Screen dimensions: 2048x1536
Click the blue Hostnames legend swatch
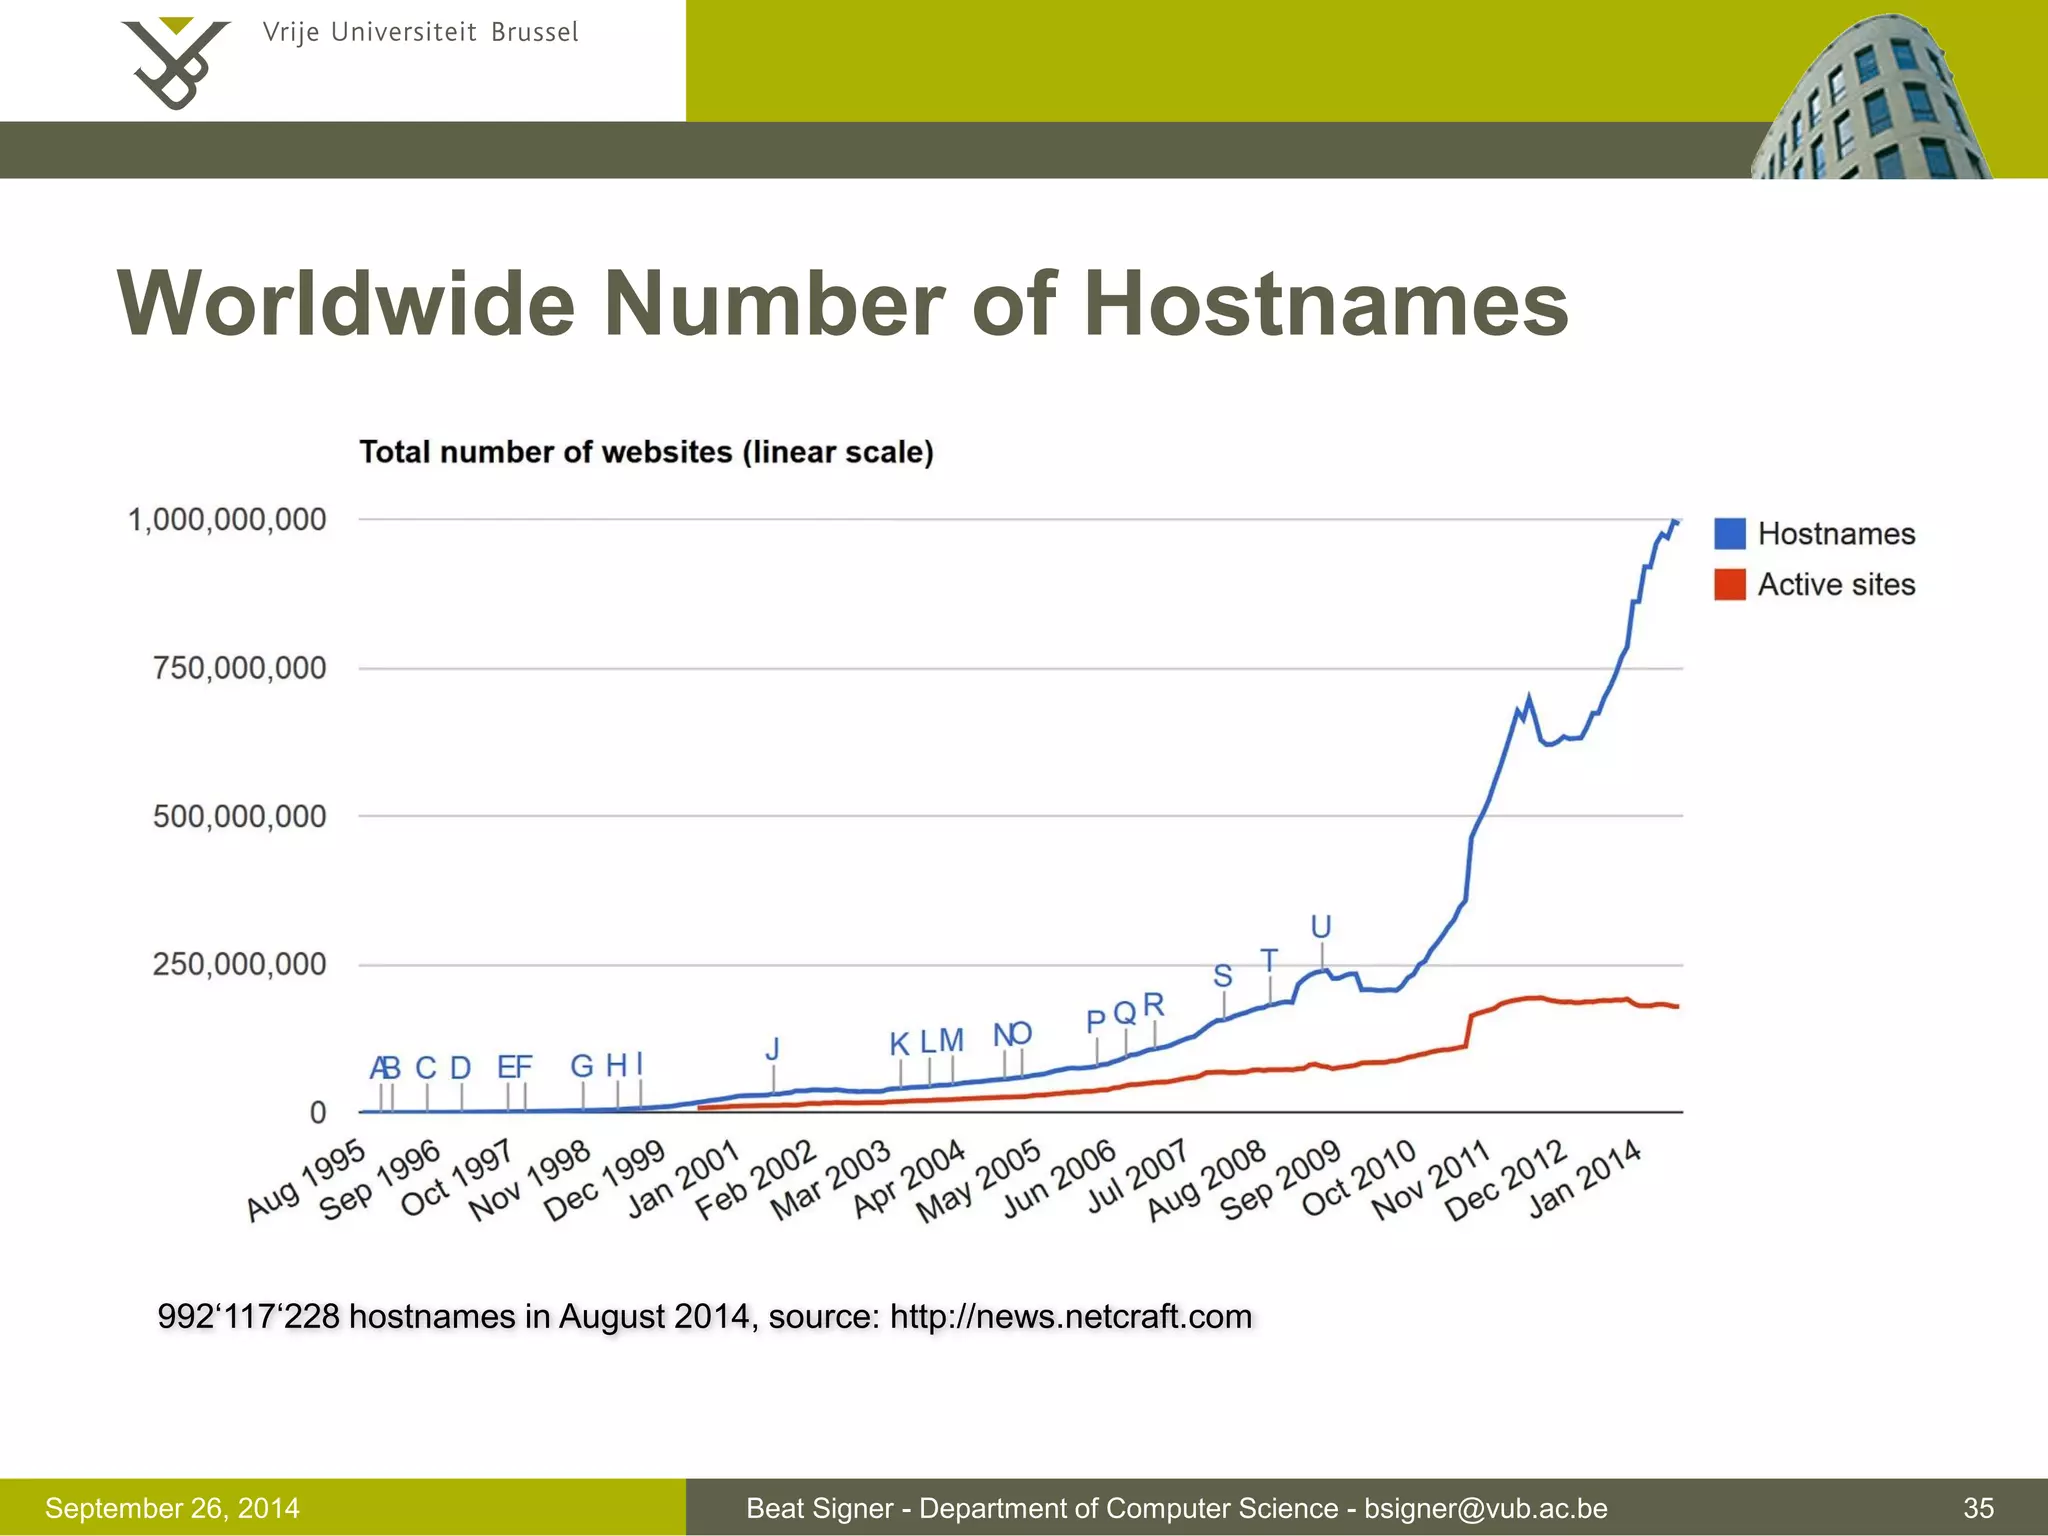[1730, 533]
